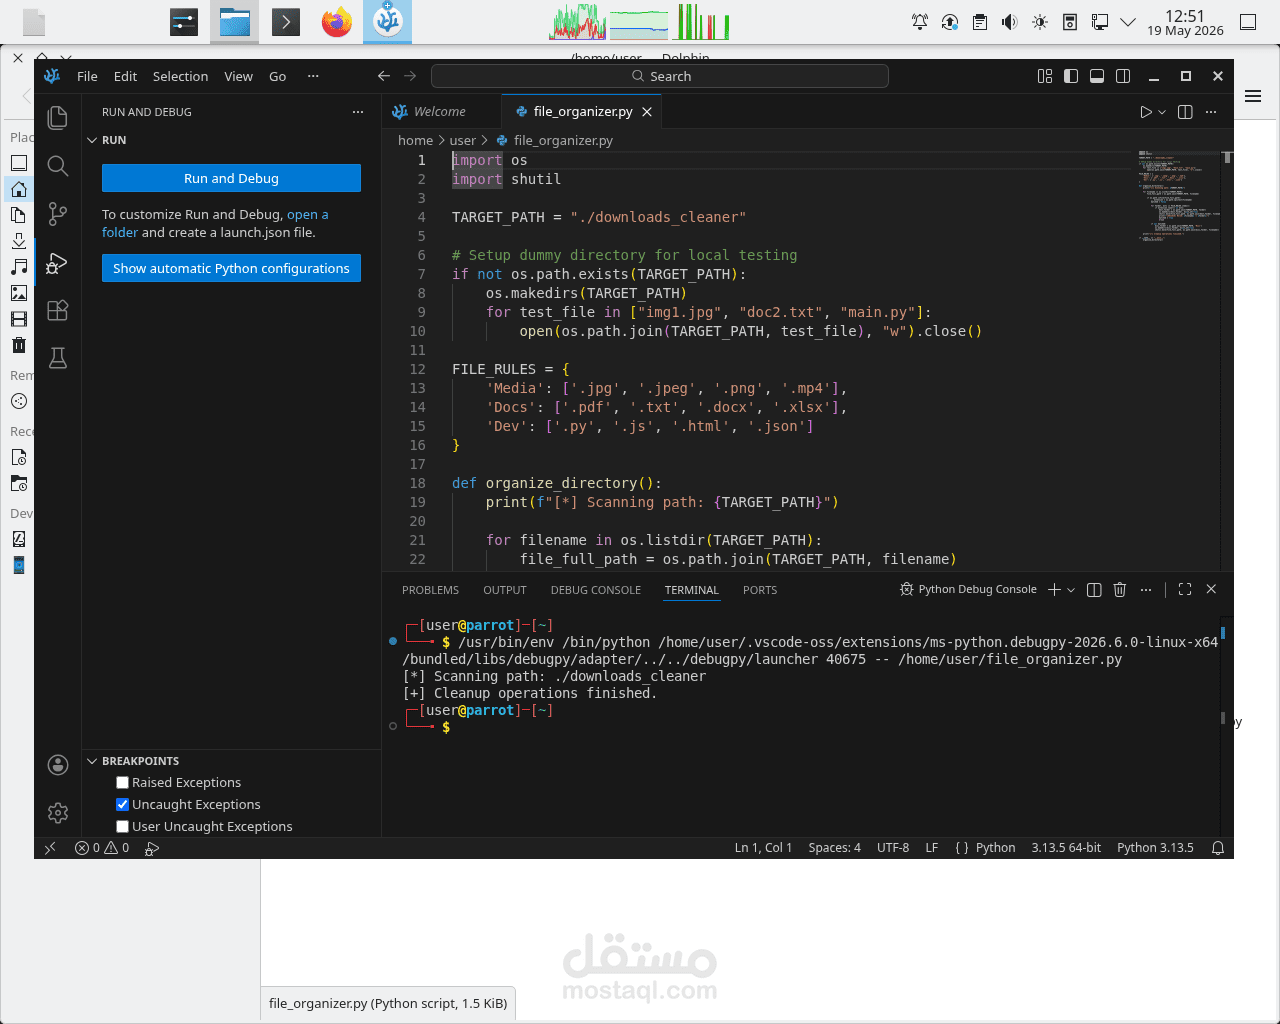This screenshot has height=1024, width=1280.
Task: Open the Run and Debug view icon
Action: (x=58, y=263)
